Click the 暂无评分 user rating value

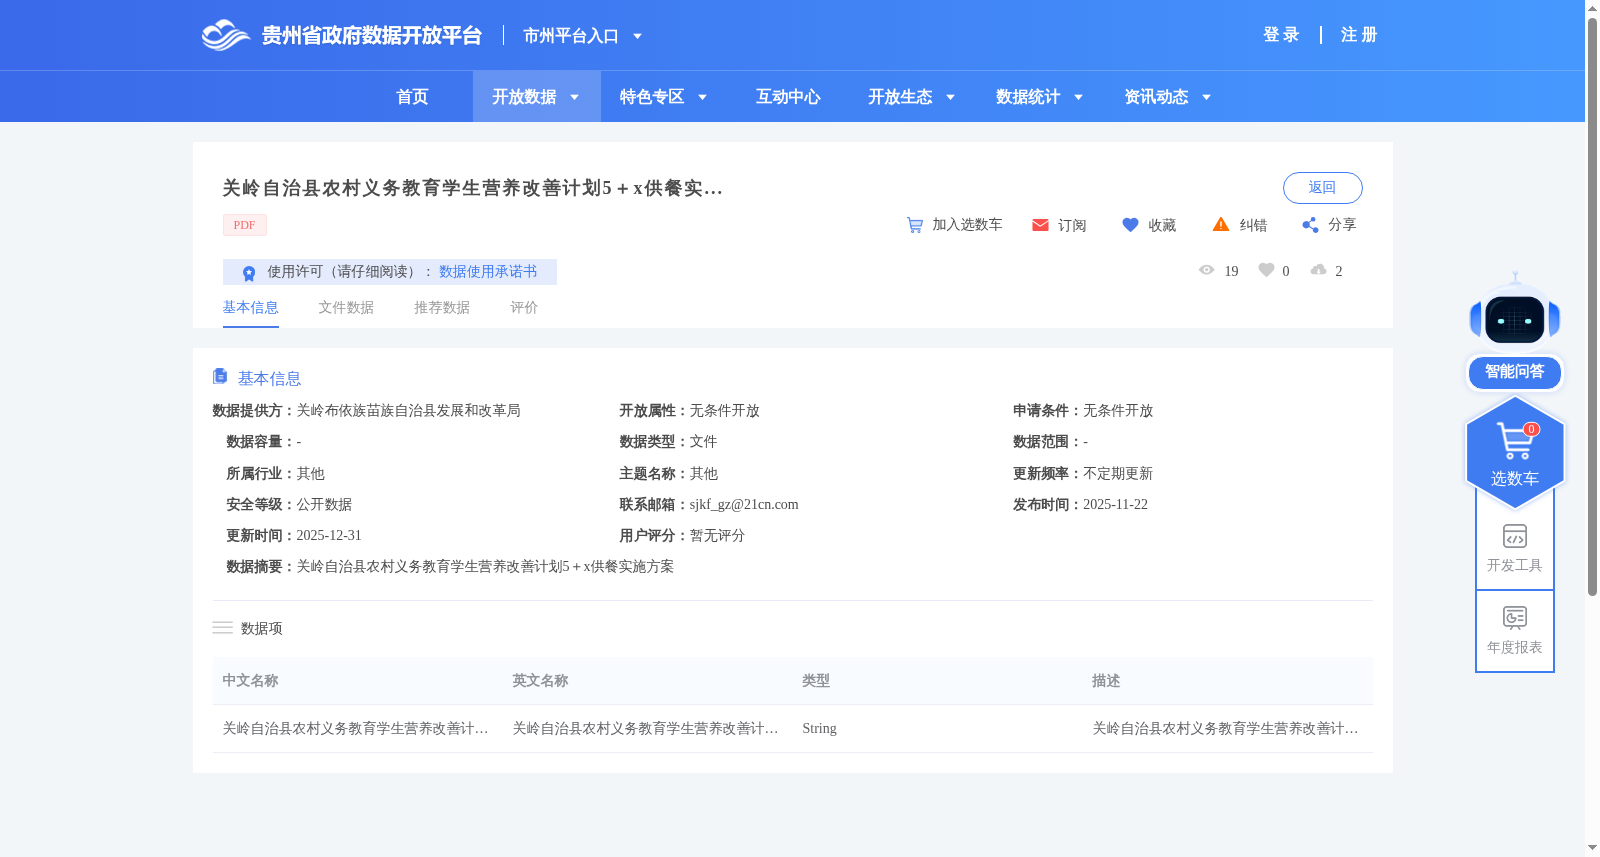point(717,536)
